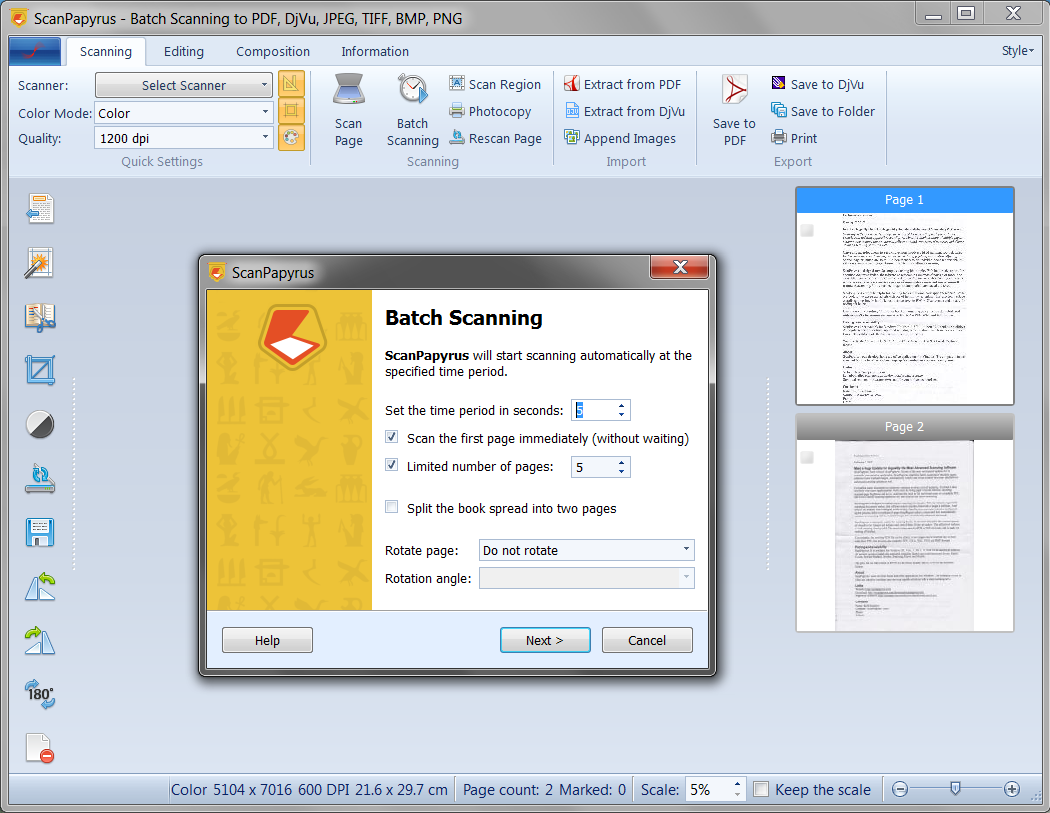Open the blue application menu button
The image size is (1050, 813).
tap(35, 52)
